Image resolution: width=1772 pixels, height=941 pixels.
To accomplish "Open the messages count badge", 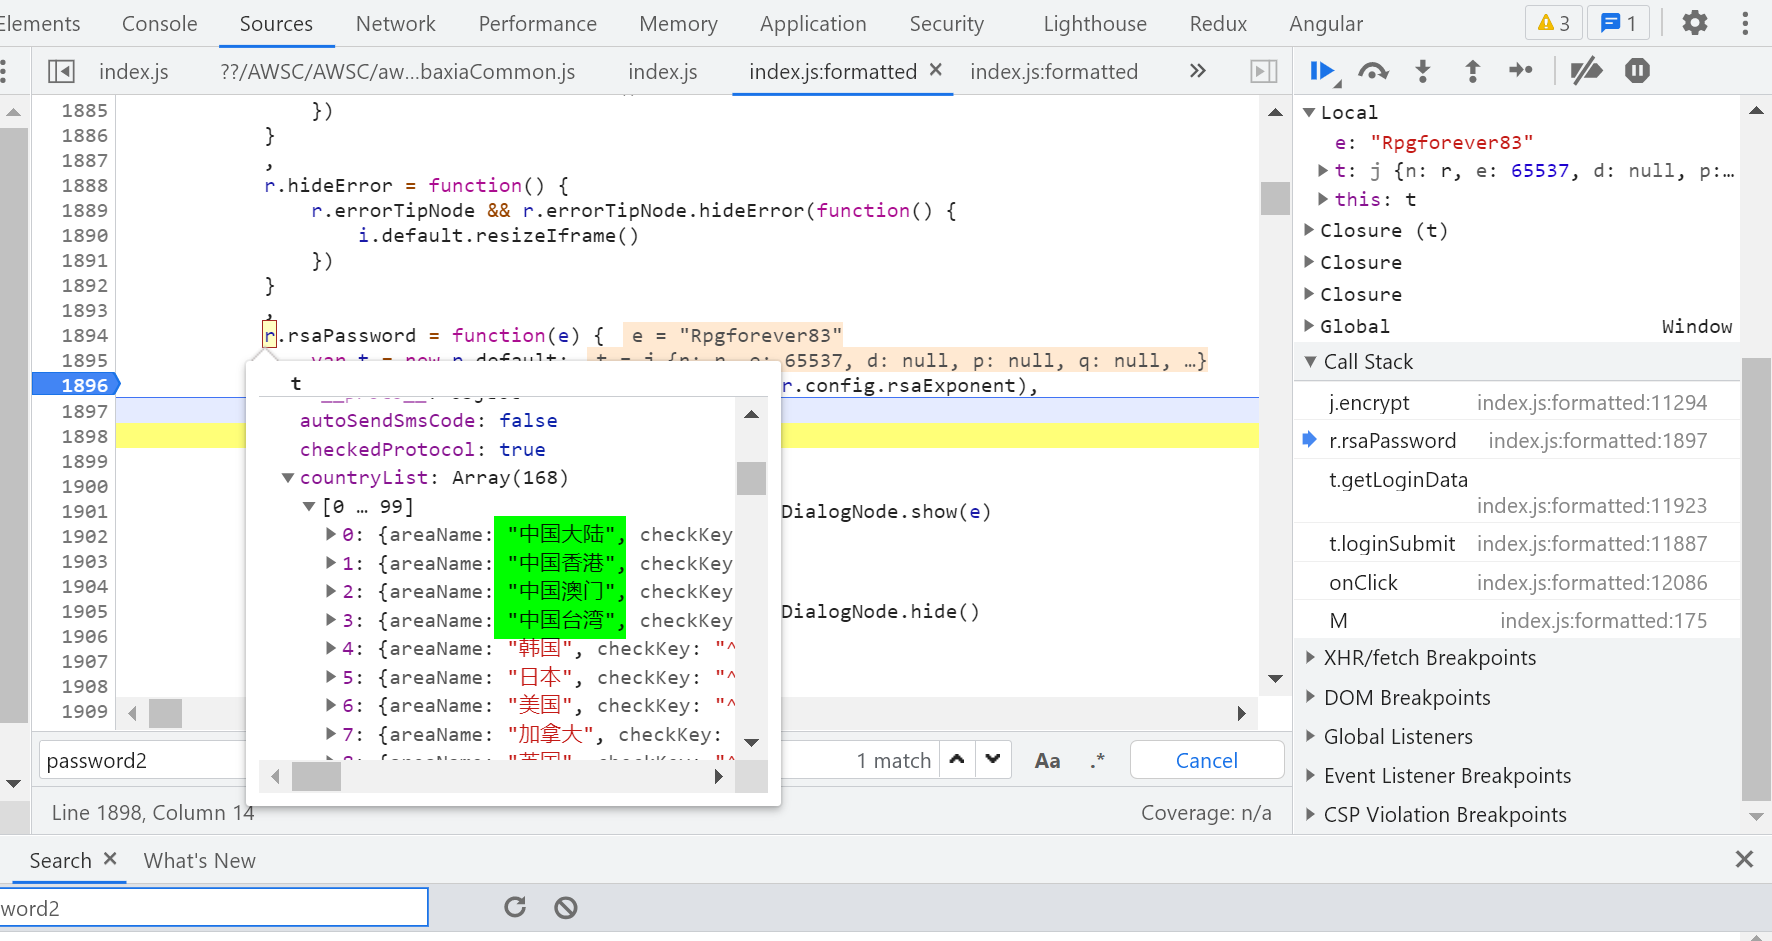I will point(1618,23).
